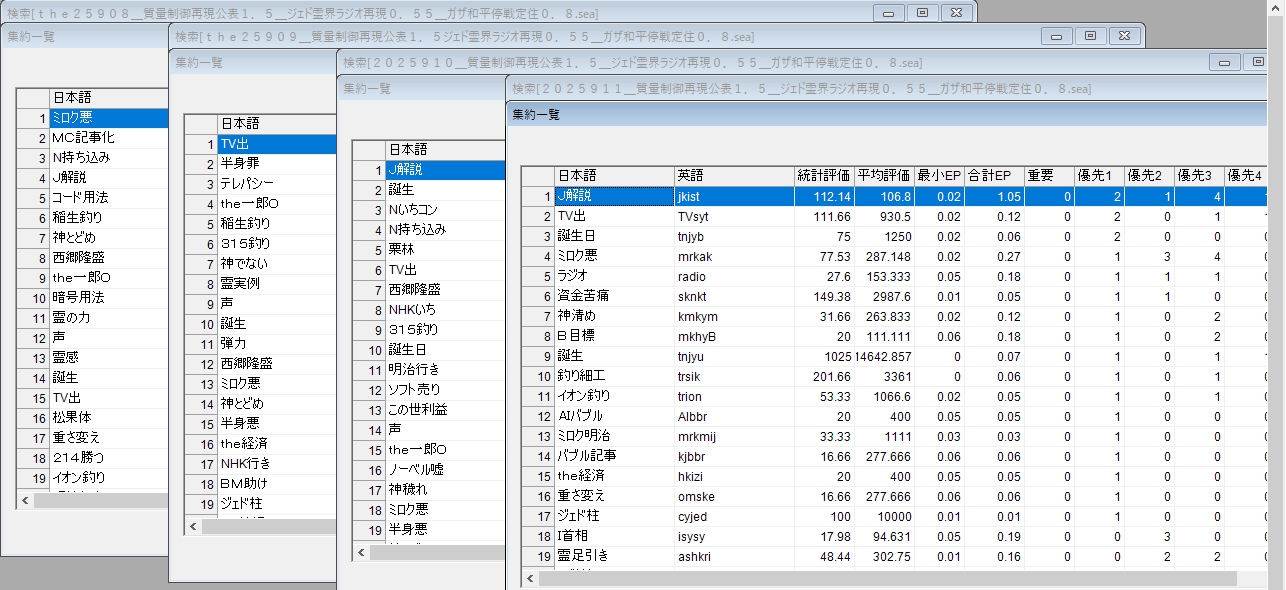Image resolution: width=1286 pixels, height=590 pixels.
Task: Click the 優先1 column header
Action: (1099, 175)
